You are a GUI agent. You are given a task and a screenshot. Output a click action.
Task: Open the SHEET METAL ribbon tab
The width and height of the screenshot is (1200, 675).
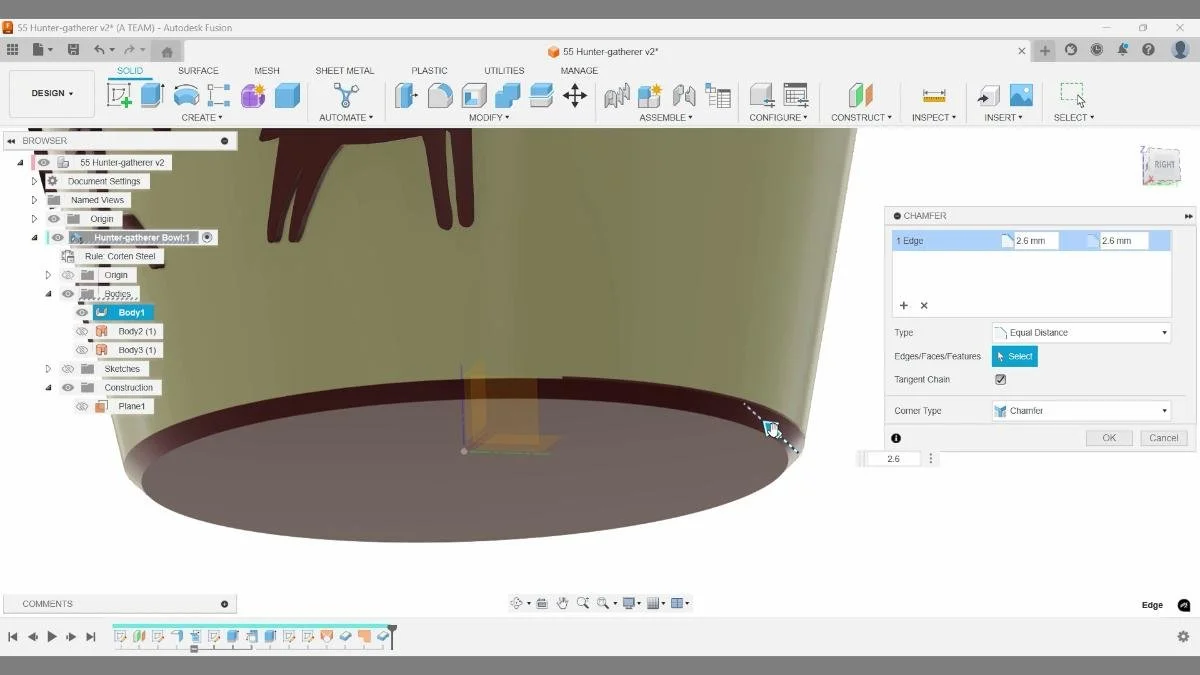click(345, 70)
